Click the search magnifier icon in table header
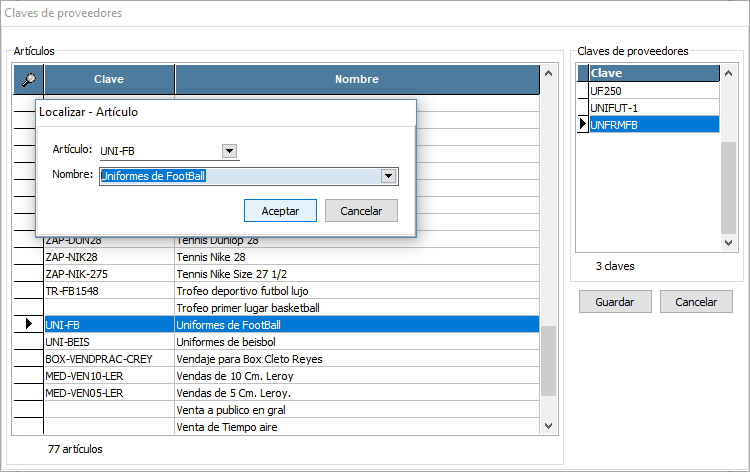Viewport: 750px width, 472px height. tap(28, 79)
